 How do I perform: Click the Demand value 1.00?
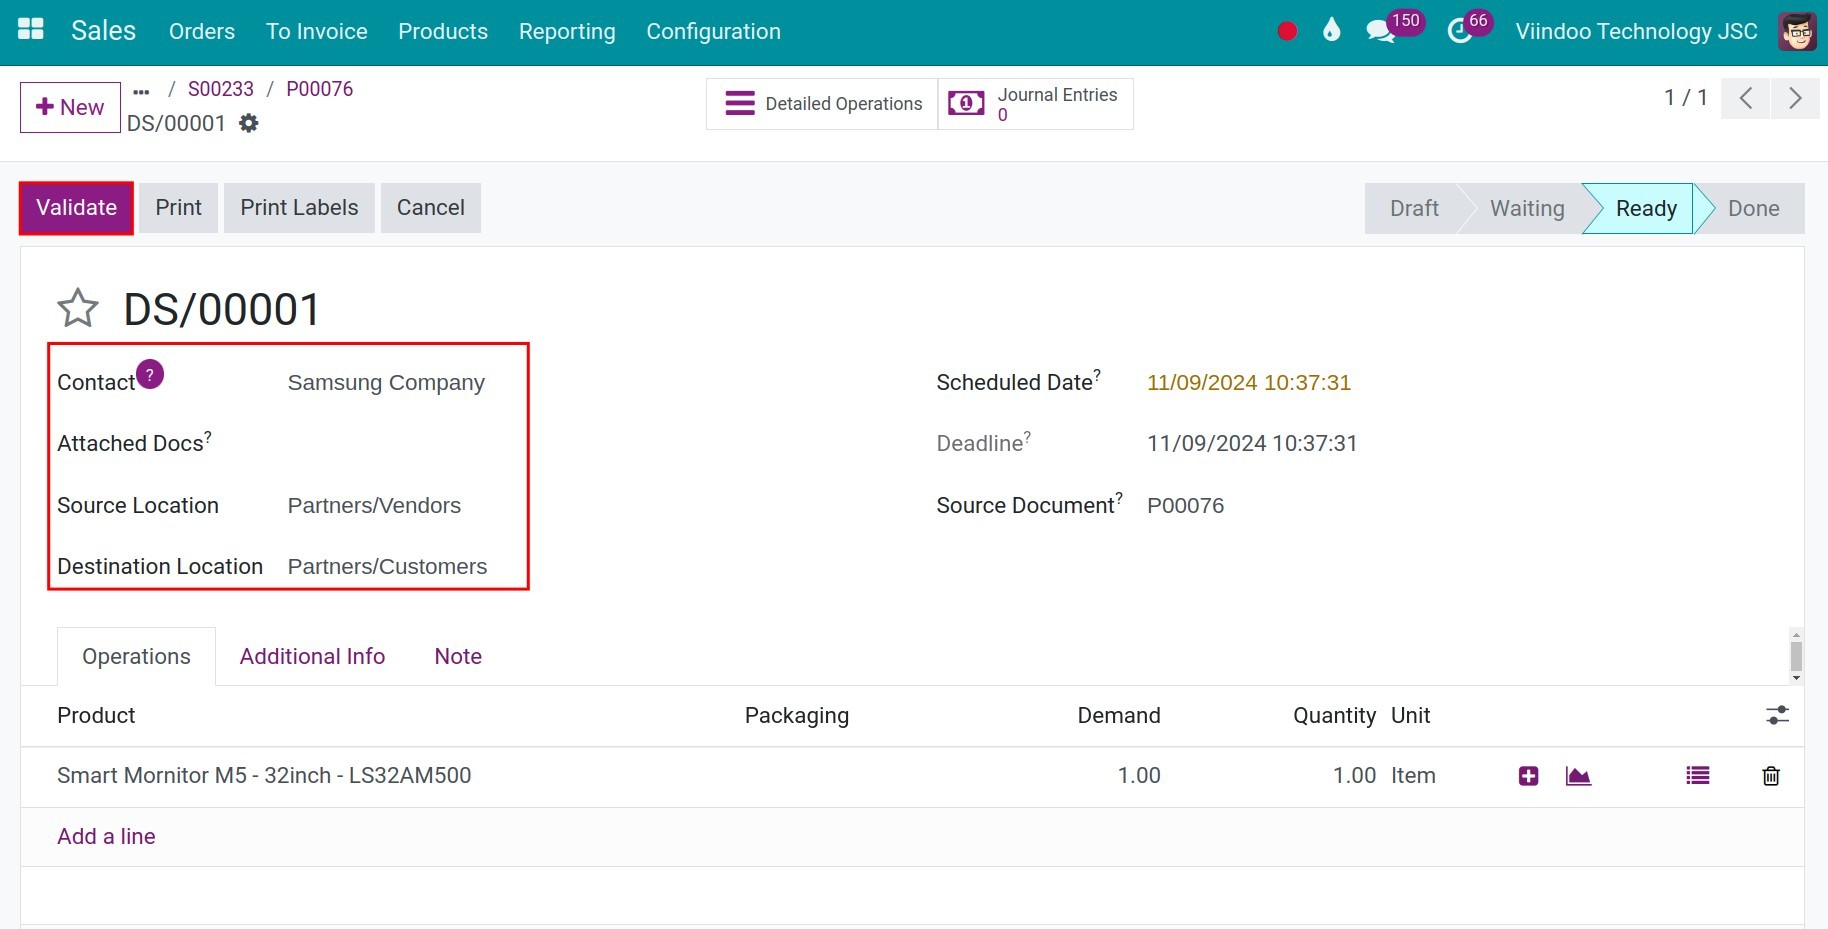coord(1139,776)
